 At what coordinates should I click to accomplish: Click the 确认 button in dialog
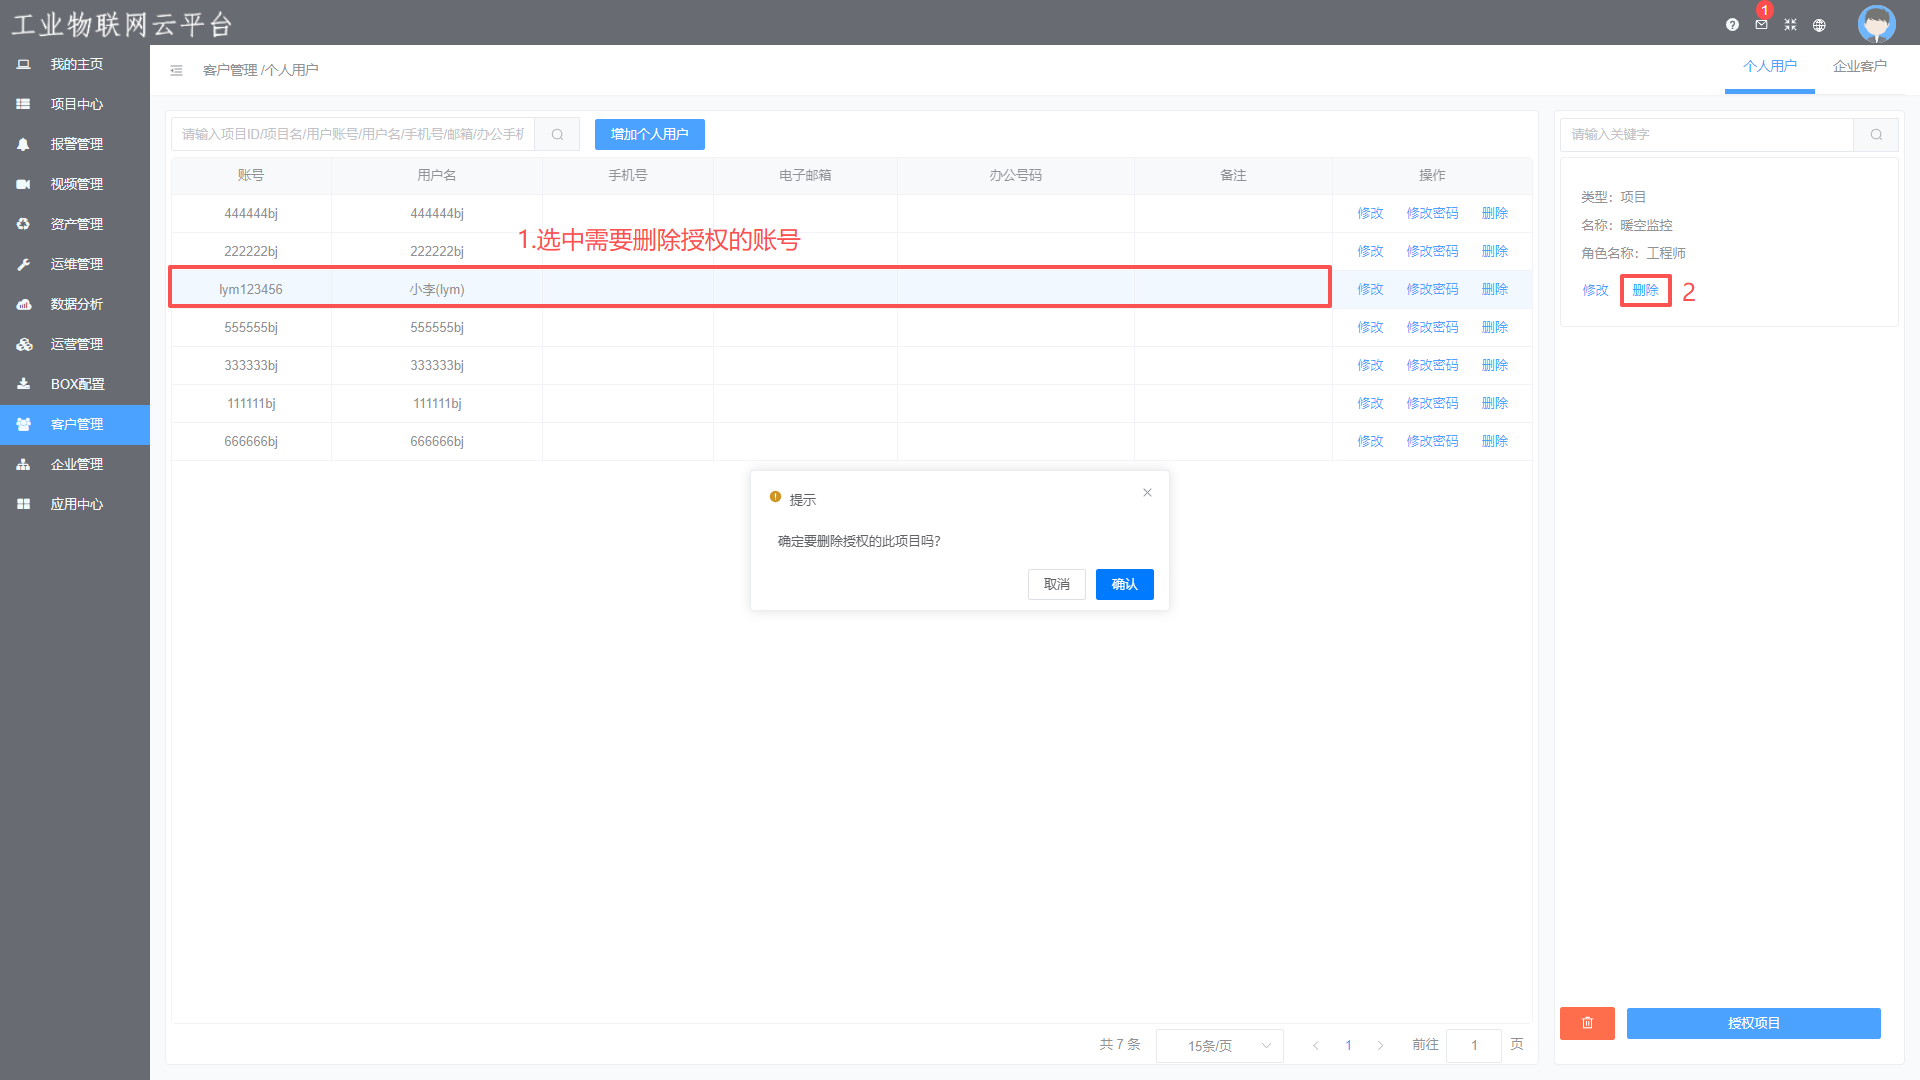1124,584
